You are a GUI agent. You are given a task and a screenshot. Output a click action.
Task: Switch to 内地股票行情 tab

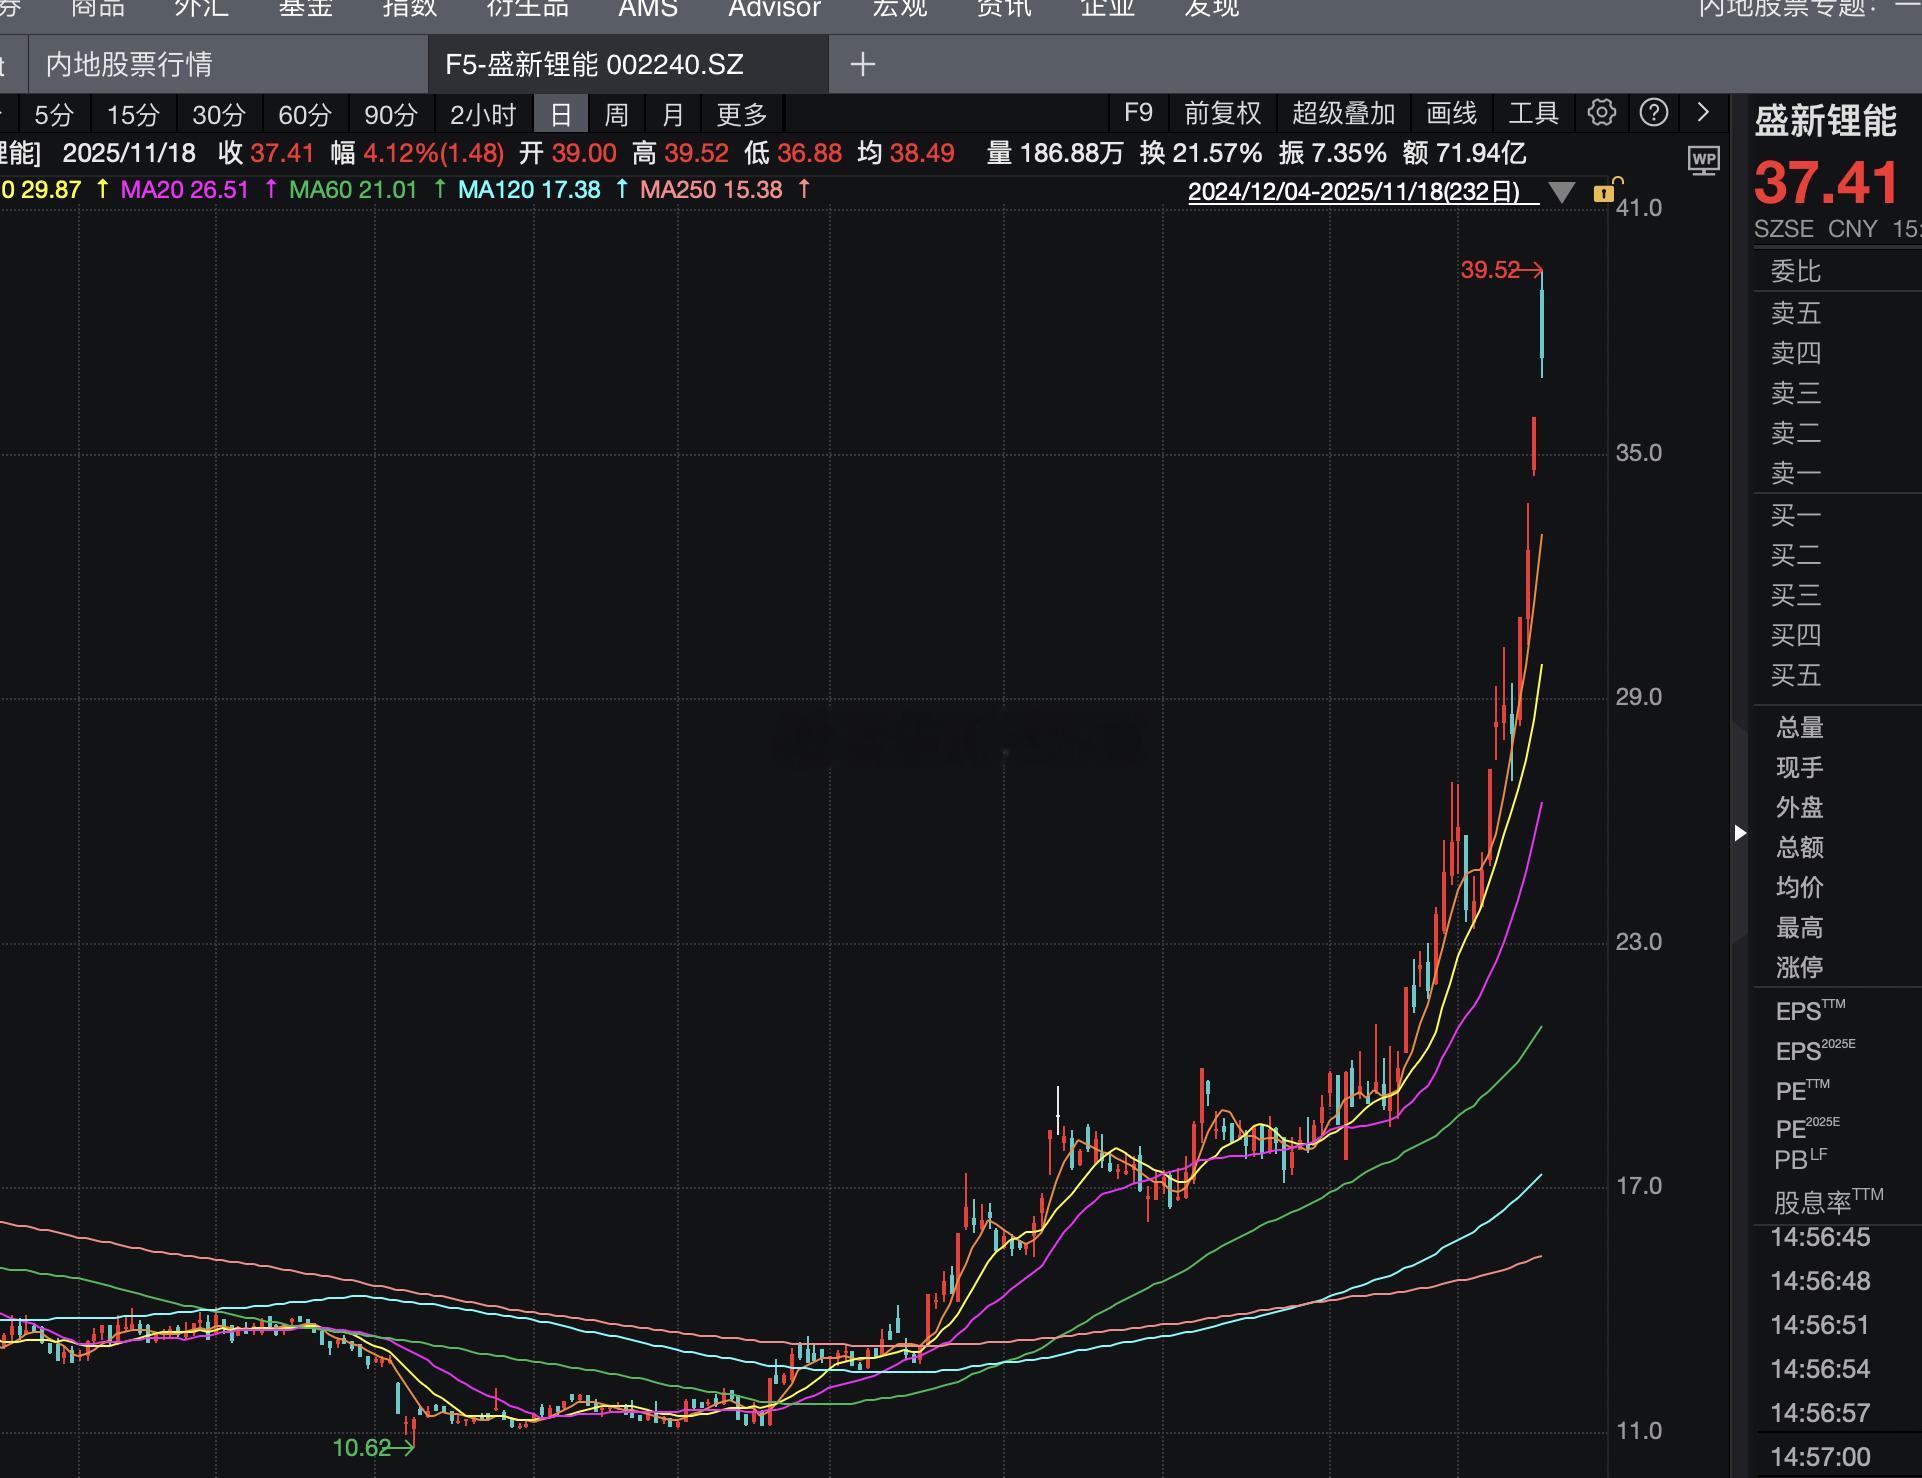coord(130,65)
